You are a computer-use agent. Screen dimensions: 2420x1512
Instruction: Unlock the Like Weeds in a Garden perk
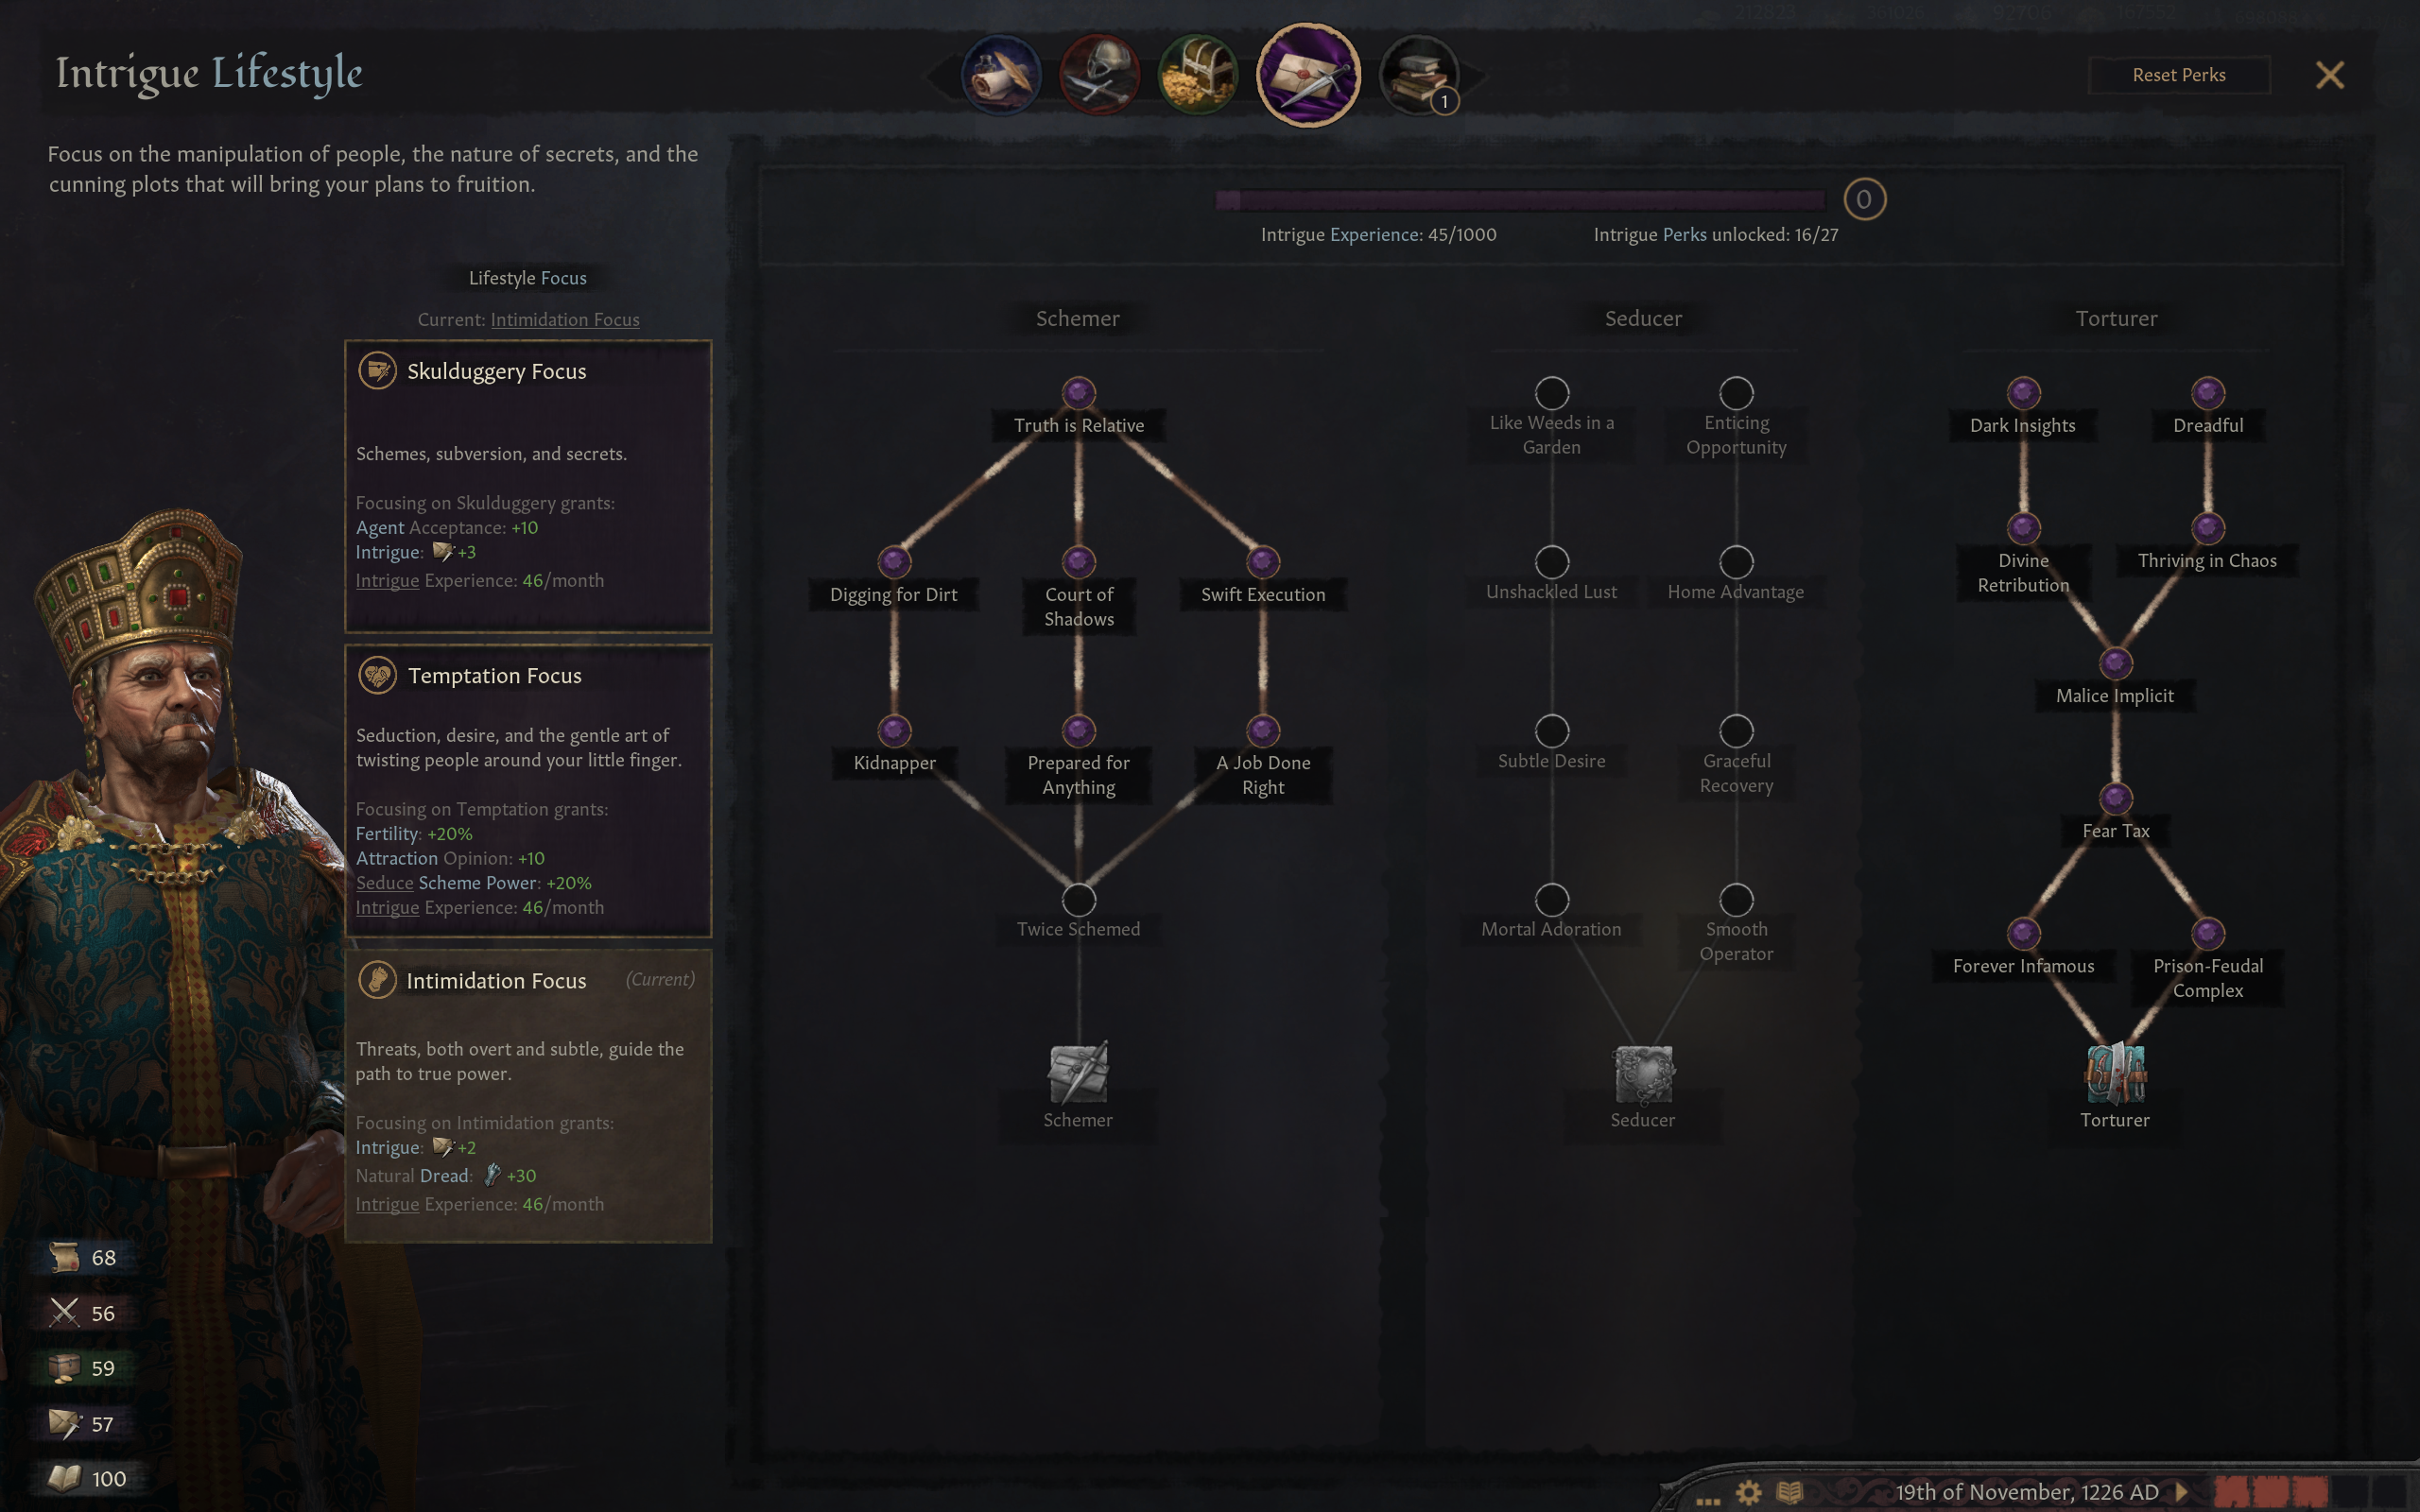(1551, 393)
